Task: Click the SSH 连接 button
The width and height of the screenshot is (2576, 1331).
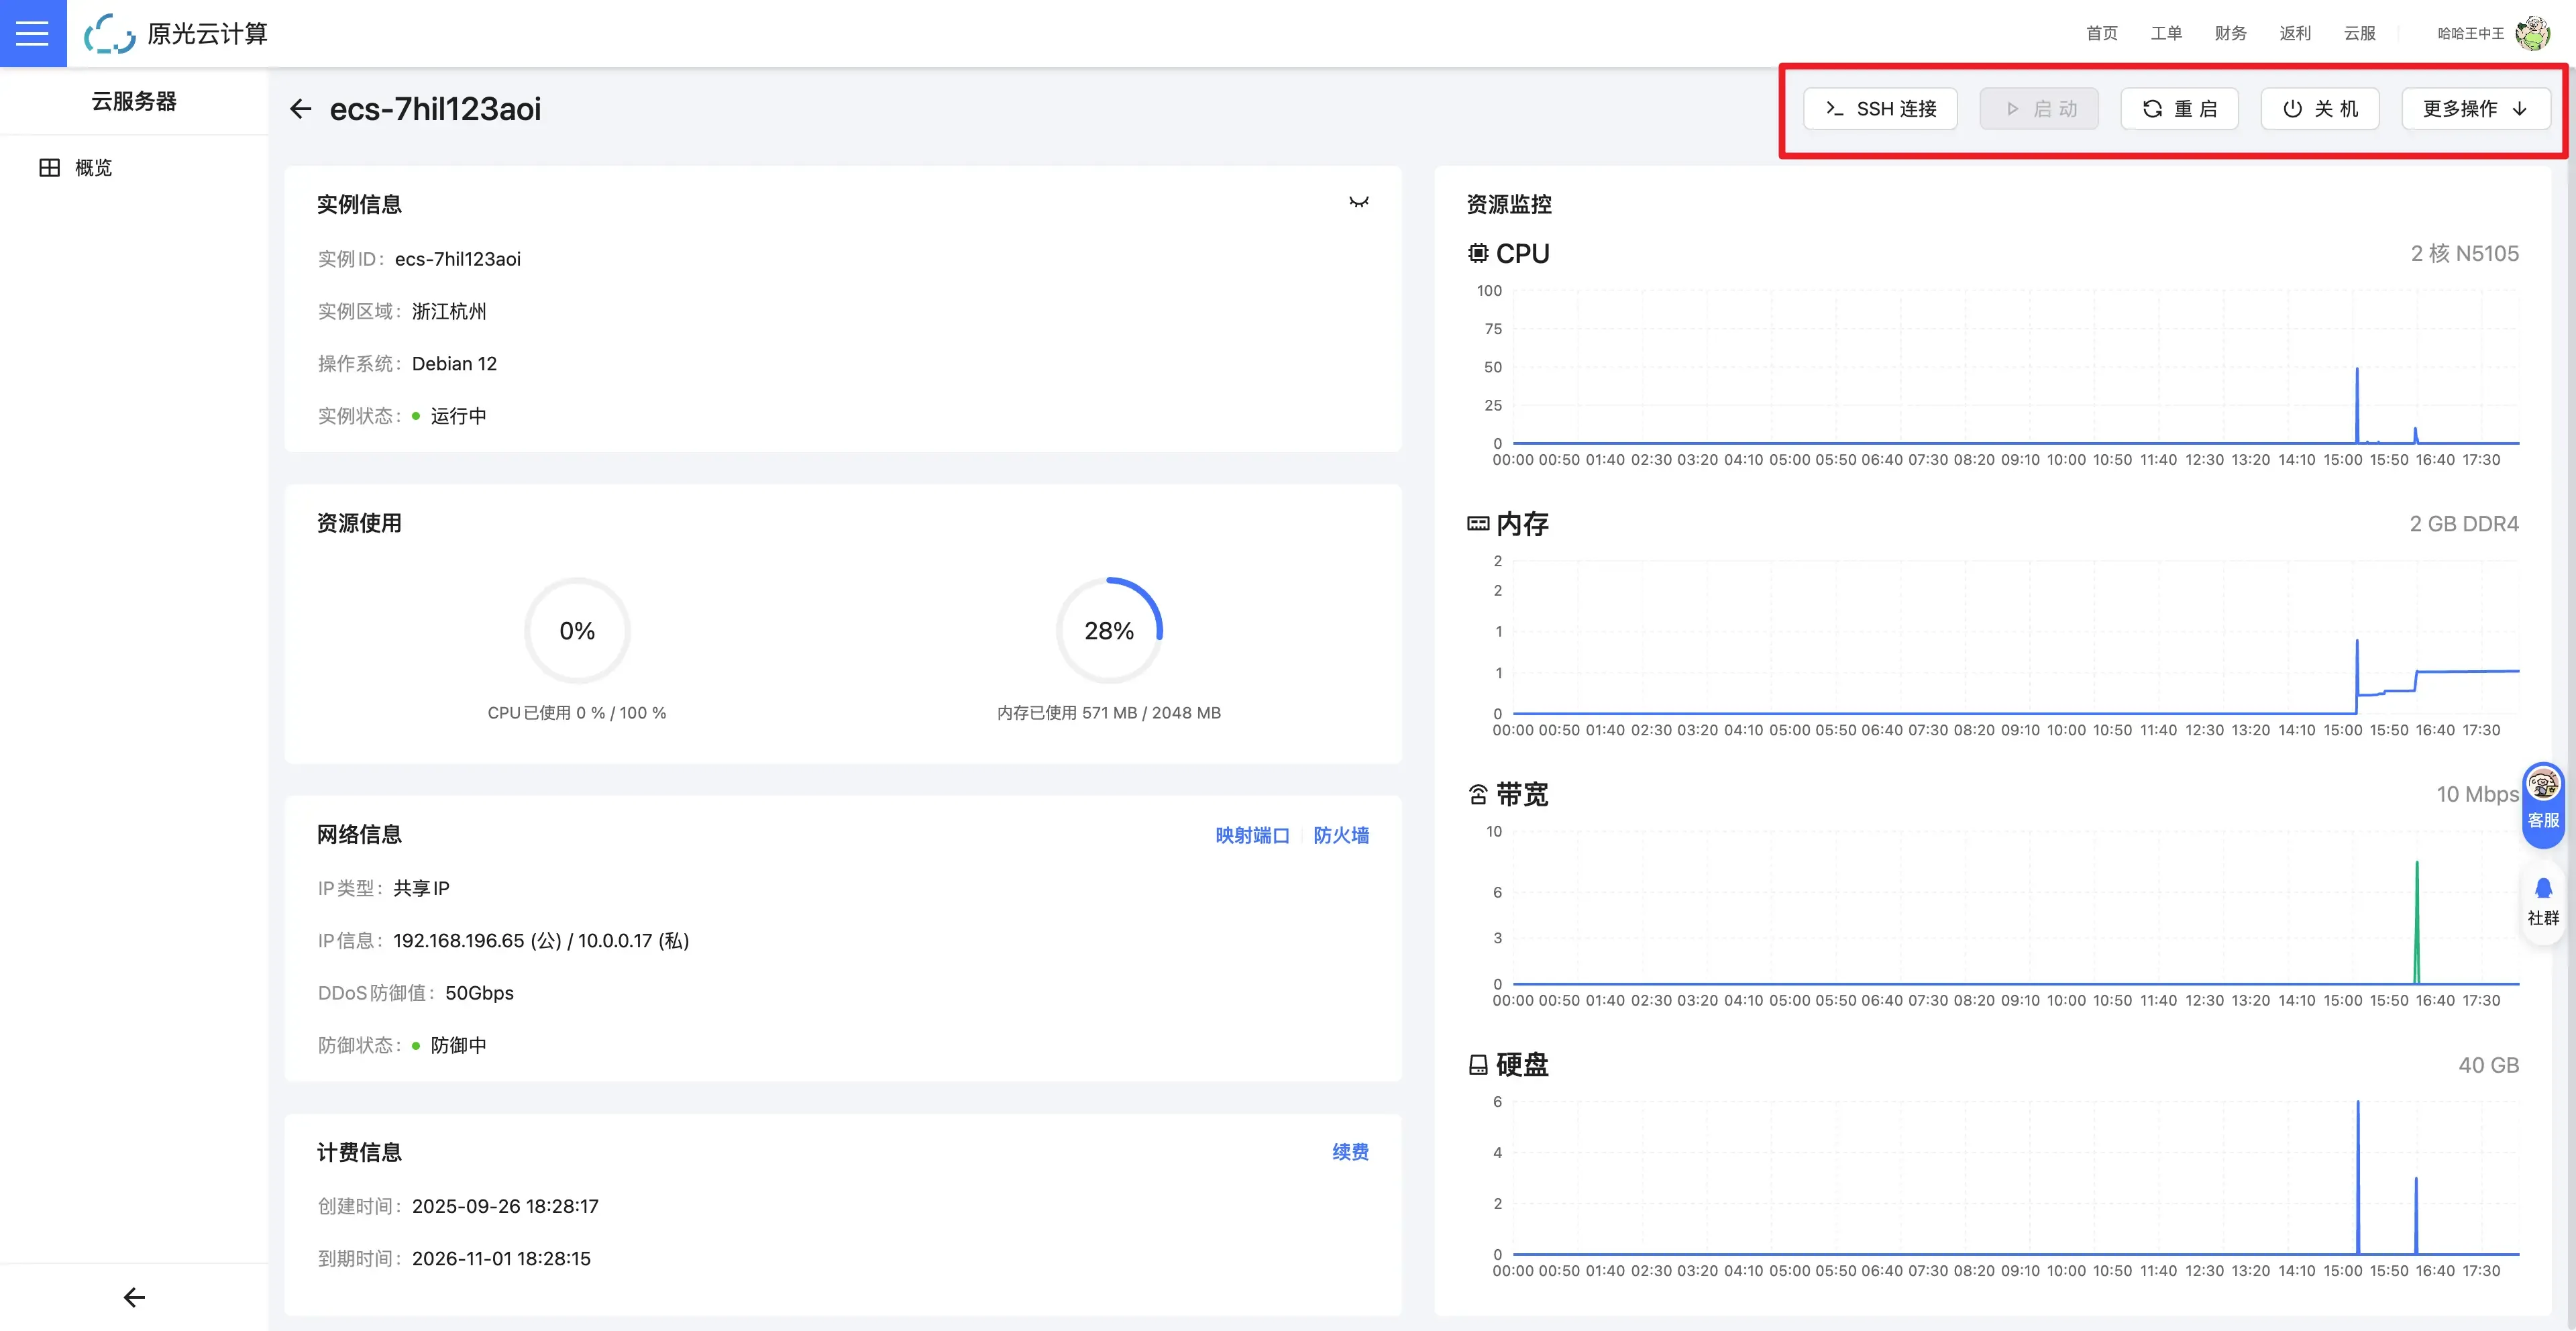Action: [x=1879, y=109]
